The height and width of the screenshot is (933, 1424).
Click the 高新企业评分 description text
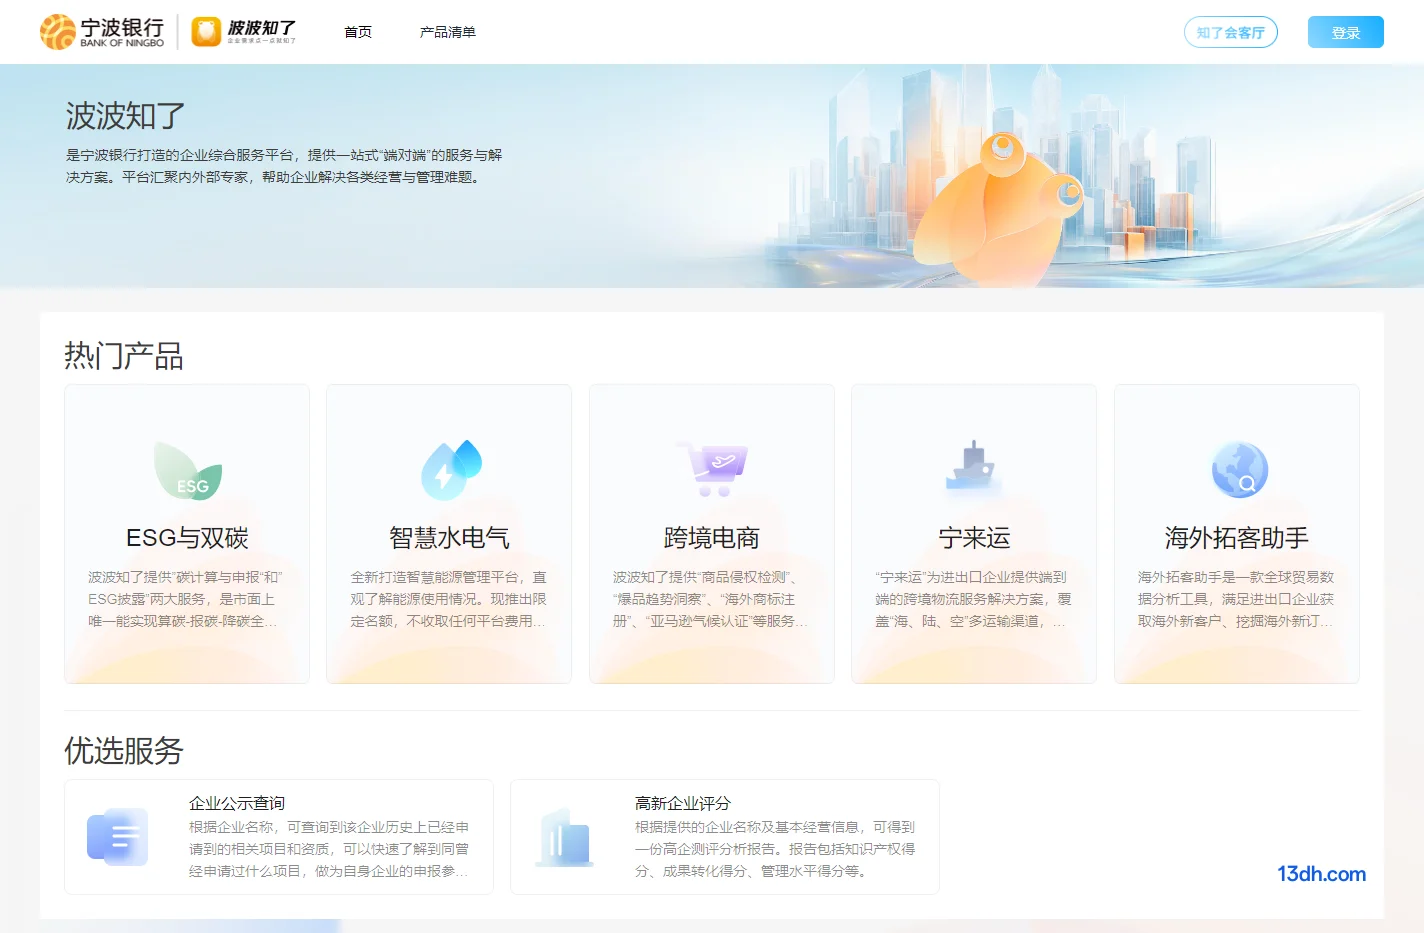click(x=775, y=849)
